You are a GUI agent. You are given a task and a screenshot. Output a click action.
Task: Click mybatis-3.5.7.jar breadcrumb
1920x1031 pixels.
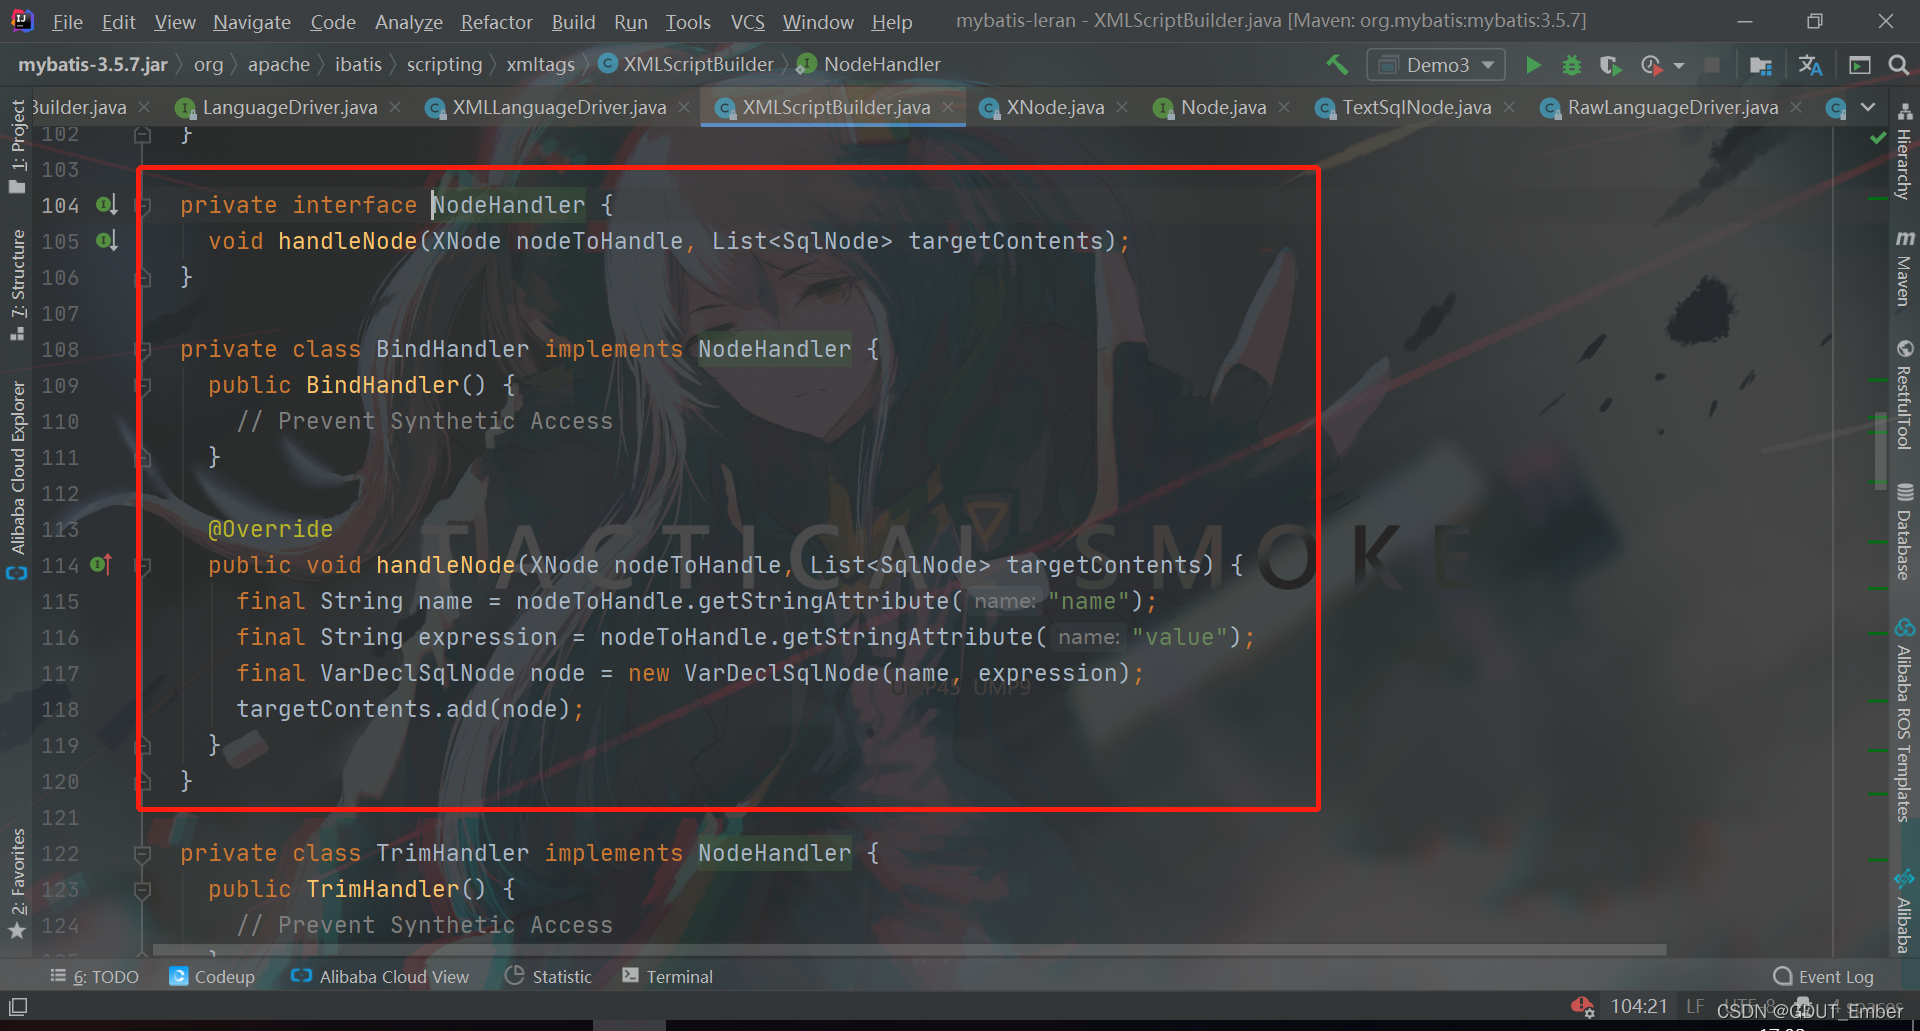(92, 64)
